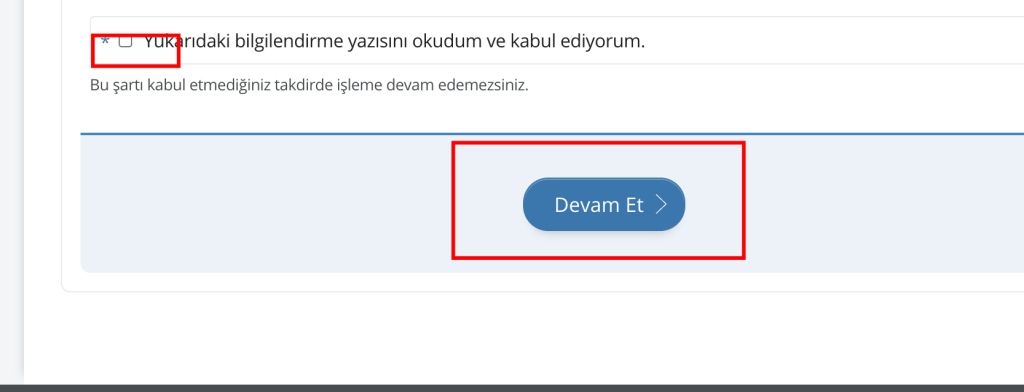Click the note "Bu şartı kabul etmediğiniz takdirde"
The image size is (1024, 392).
(x=309, y=86)
